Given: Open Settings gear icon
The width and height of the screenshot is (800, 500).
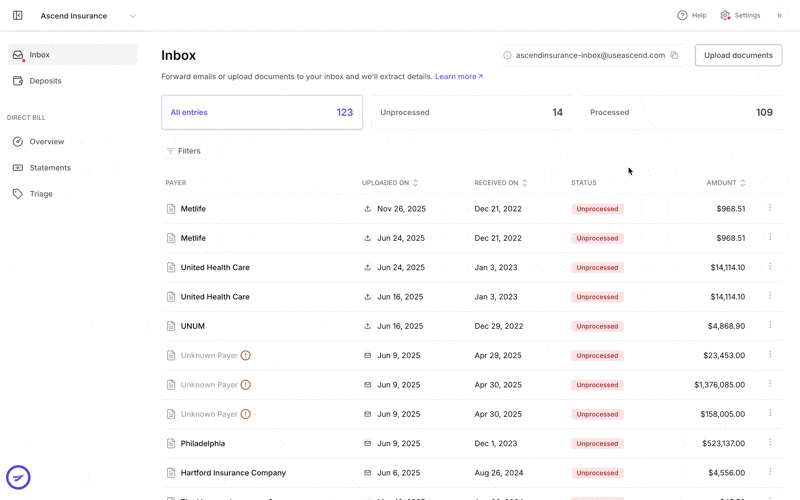Looking at the screenshot, I should click(x=725, y=15).
